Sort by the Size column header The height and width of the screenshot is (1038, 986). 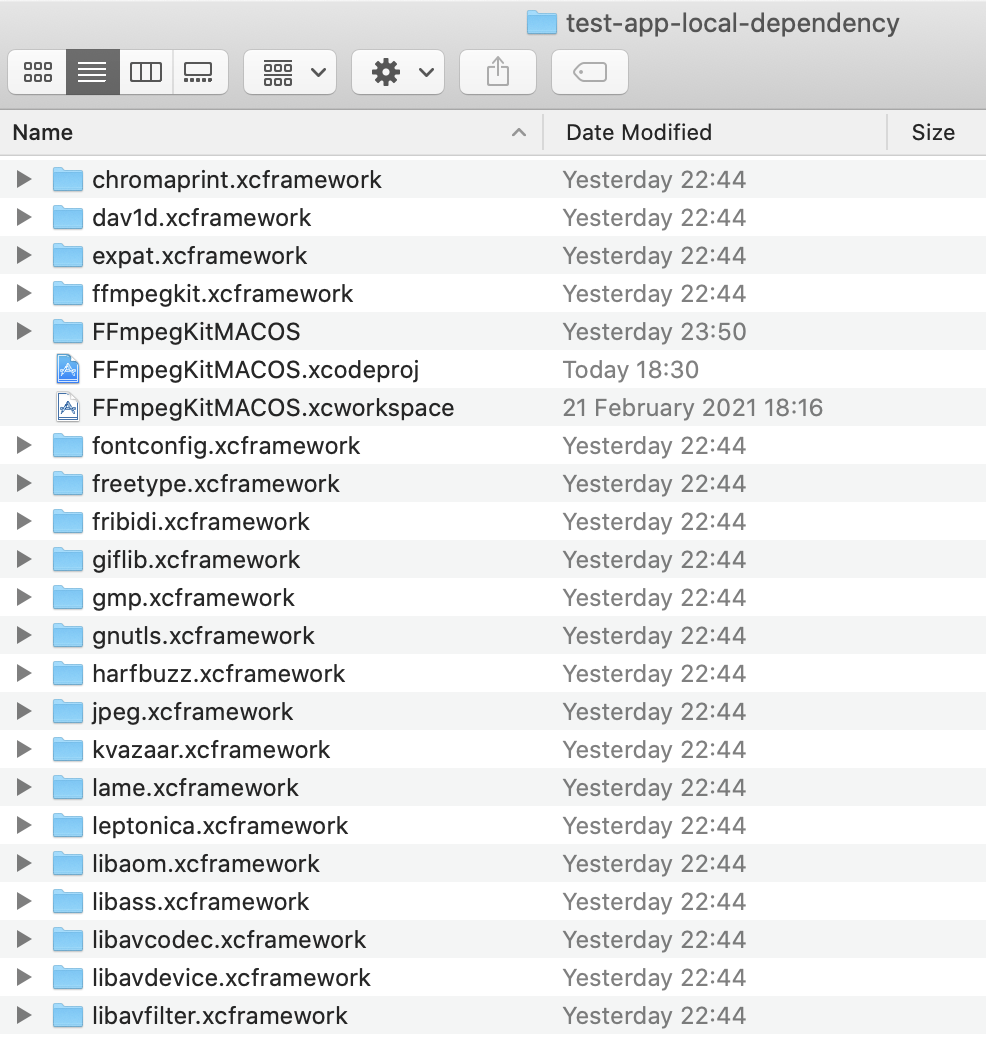pyautogui.click(x=932, y=132)
